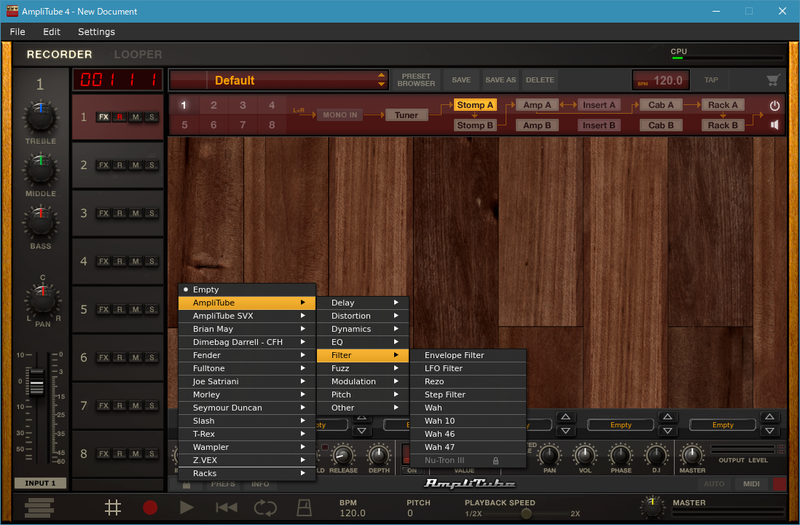Arm record R on track 1
Image resolution: width=800 pixels, height=525 pixels.
coord(119,117)
